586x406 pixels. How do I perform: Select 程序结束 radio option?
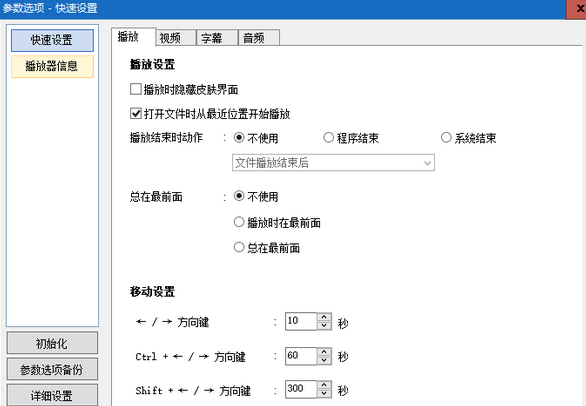pos(329,138)
